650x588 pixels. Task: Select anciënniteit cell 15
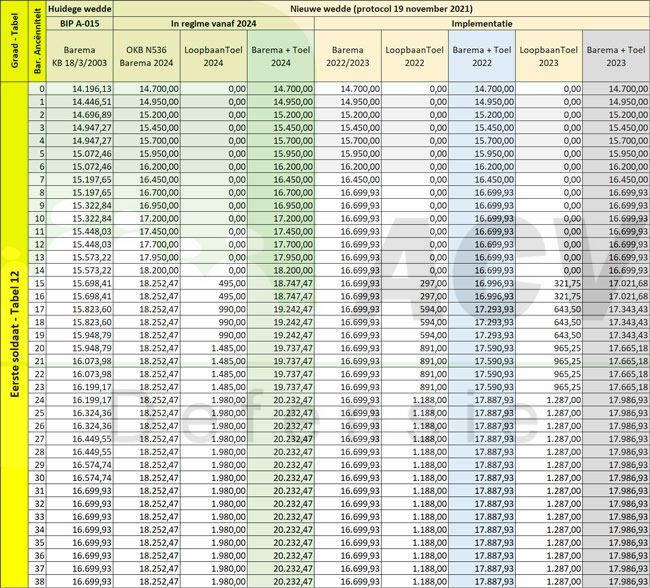point(37,283)
